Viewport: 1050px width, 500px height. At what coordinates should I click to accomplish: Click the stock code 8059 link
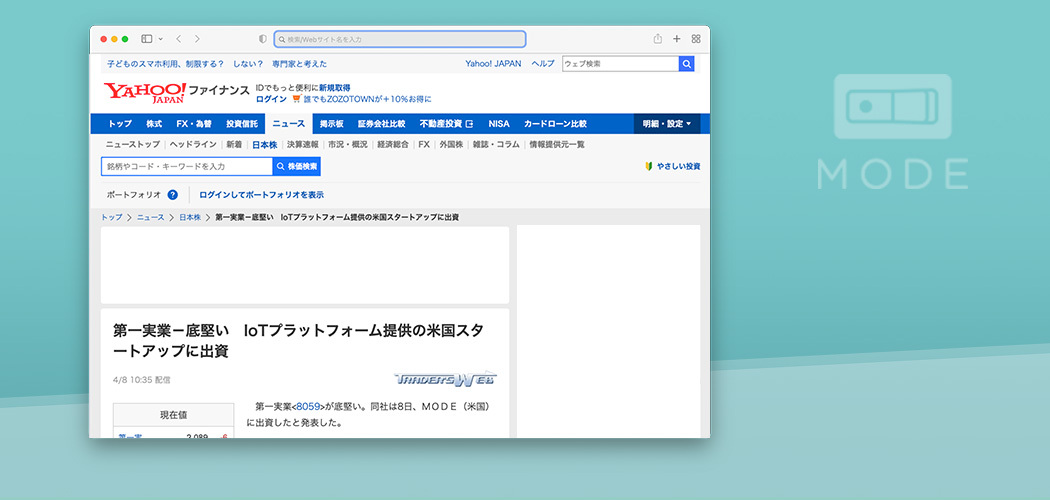308,407
